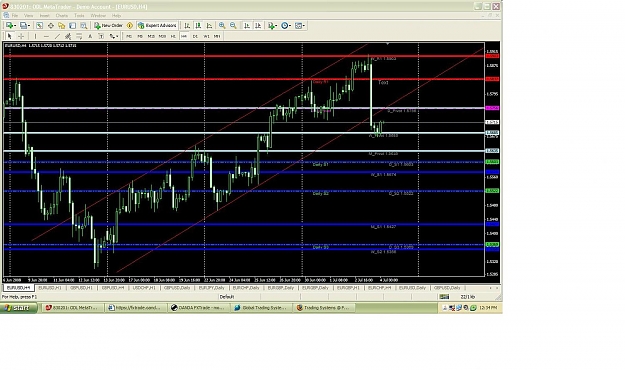Switch to M5 timeframe
Screen dimensions: 625x370
(140, 36)
